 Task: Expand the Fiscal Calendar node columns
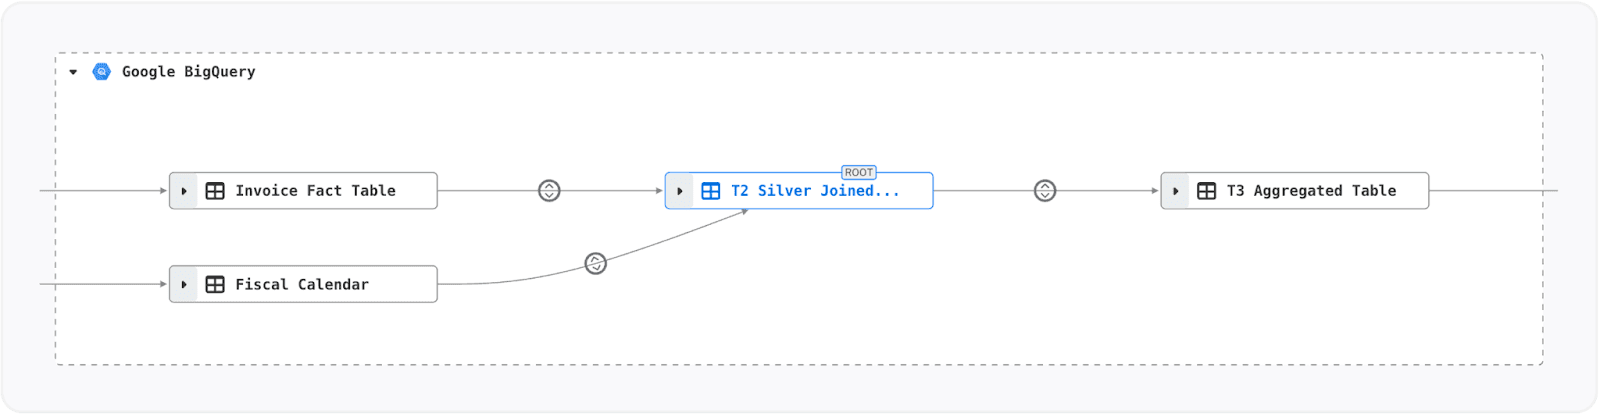(x=184, y=285)
